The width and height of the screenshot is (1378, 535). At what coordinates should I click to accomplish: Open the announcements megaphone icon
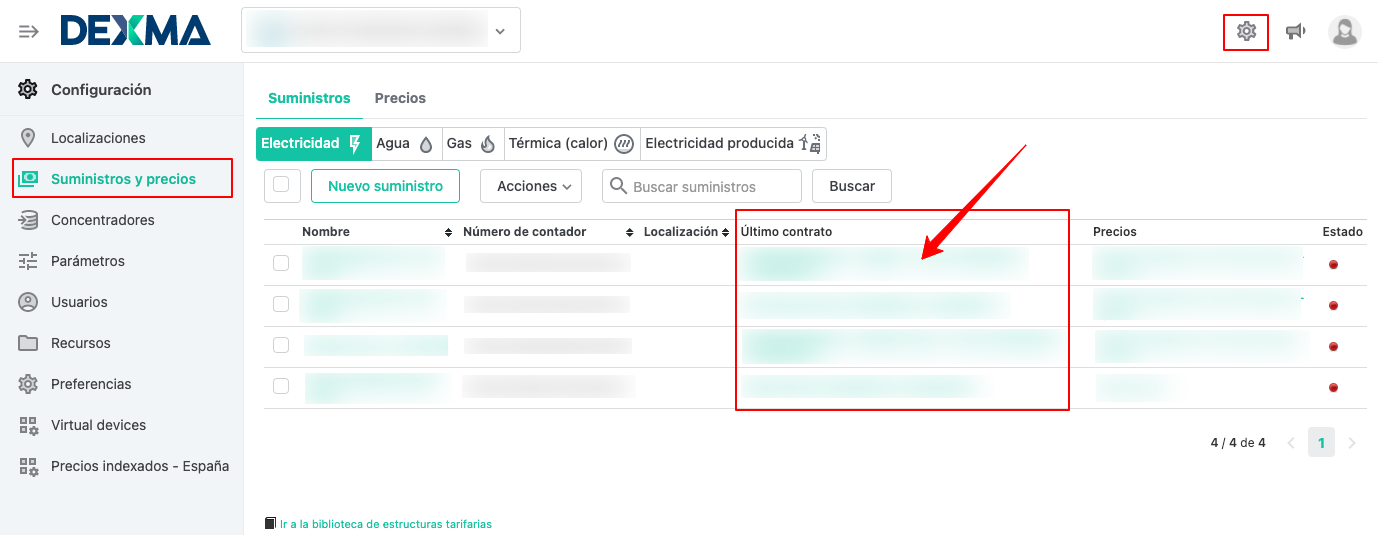[1296, 32]
